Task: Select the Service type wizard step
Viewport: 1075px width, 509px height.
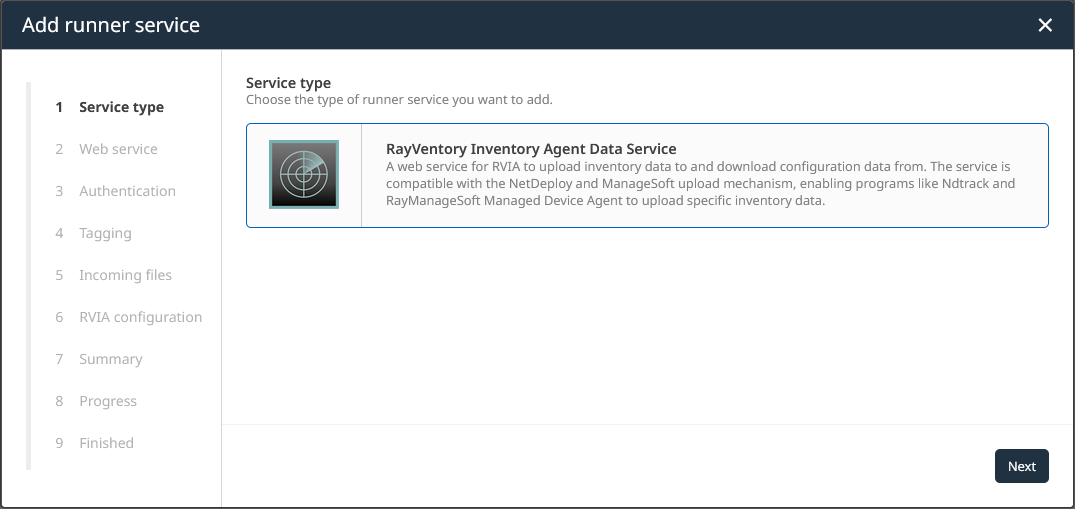Action: click(121, 107)
